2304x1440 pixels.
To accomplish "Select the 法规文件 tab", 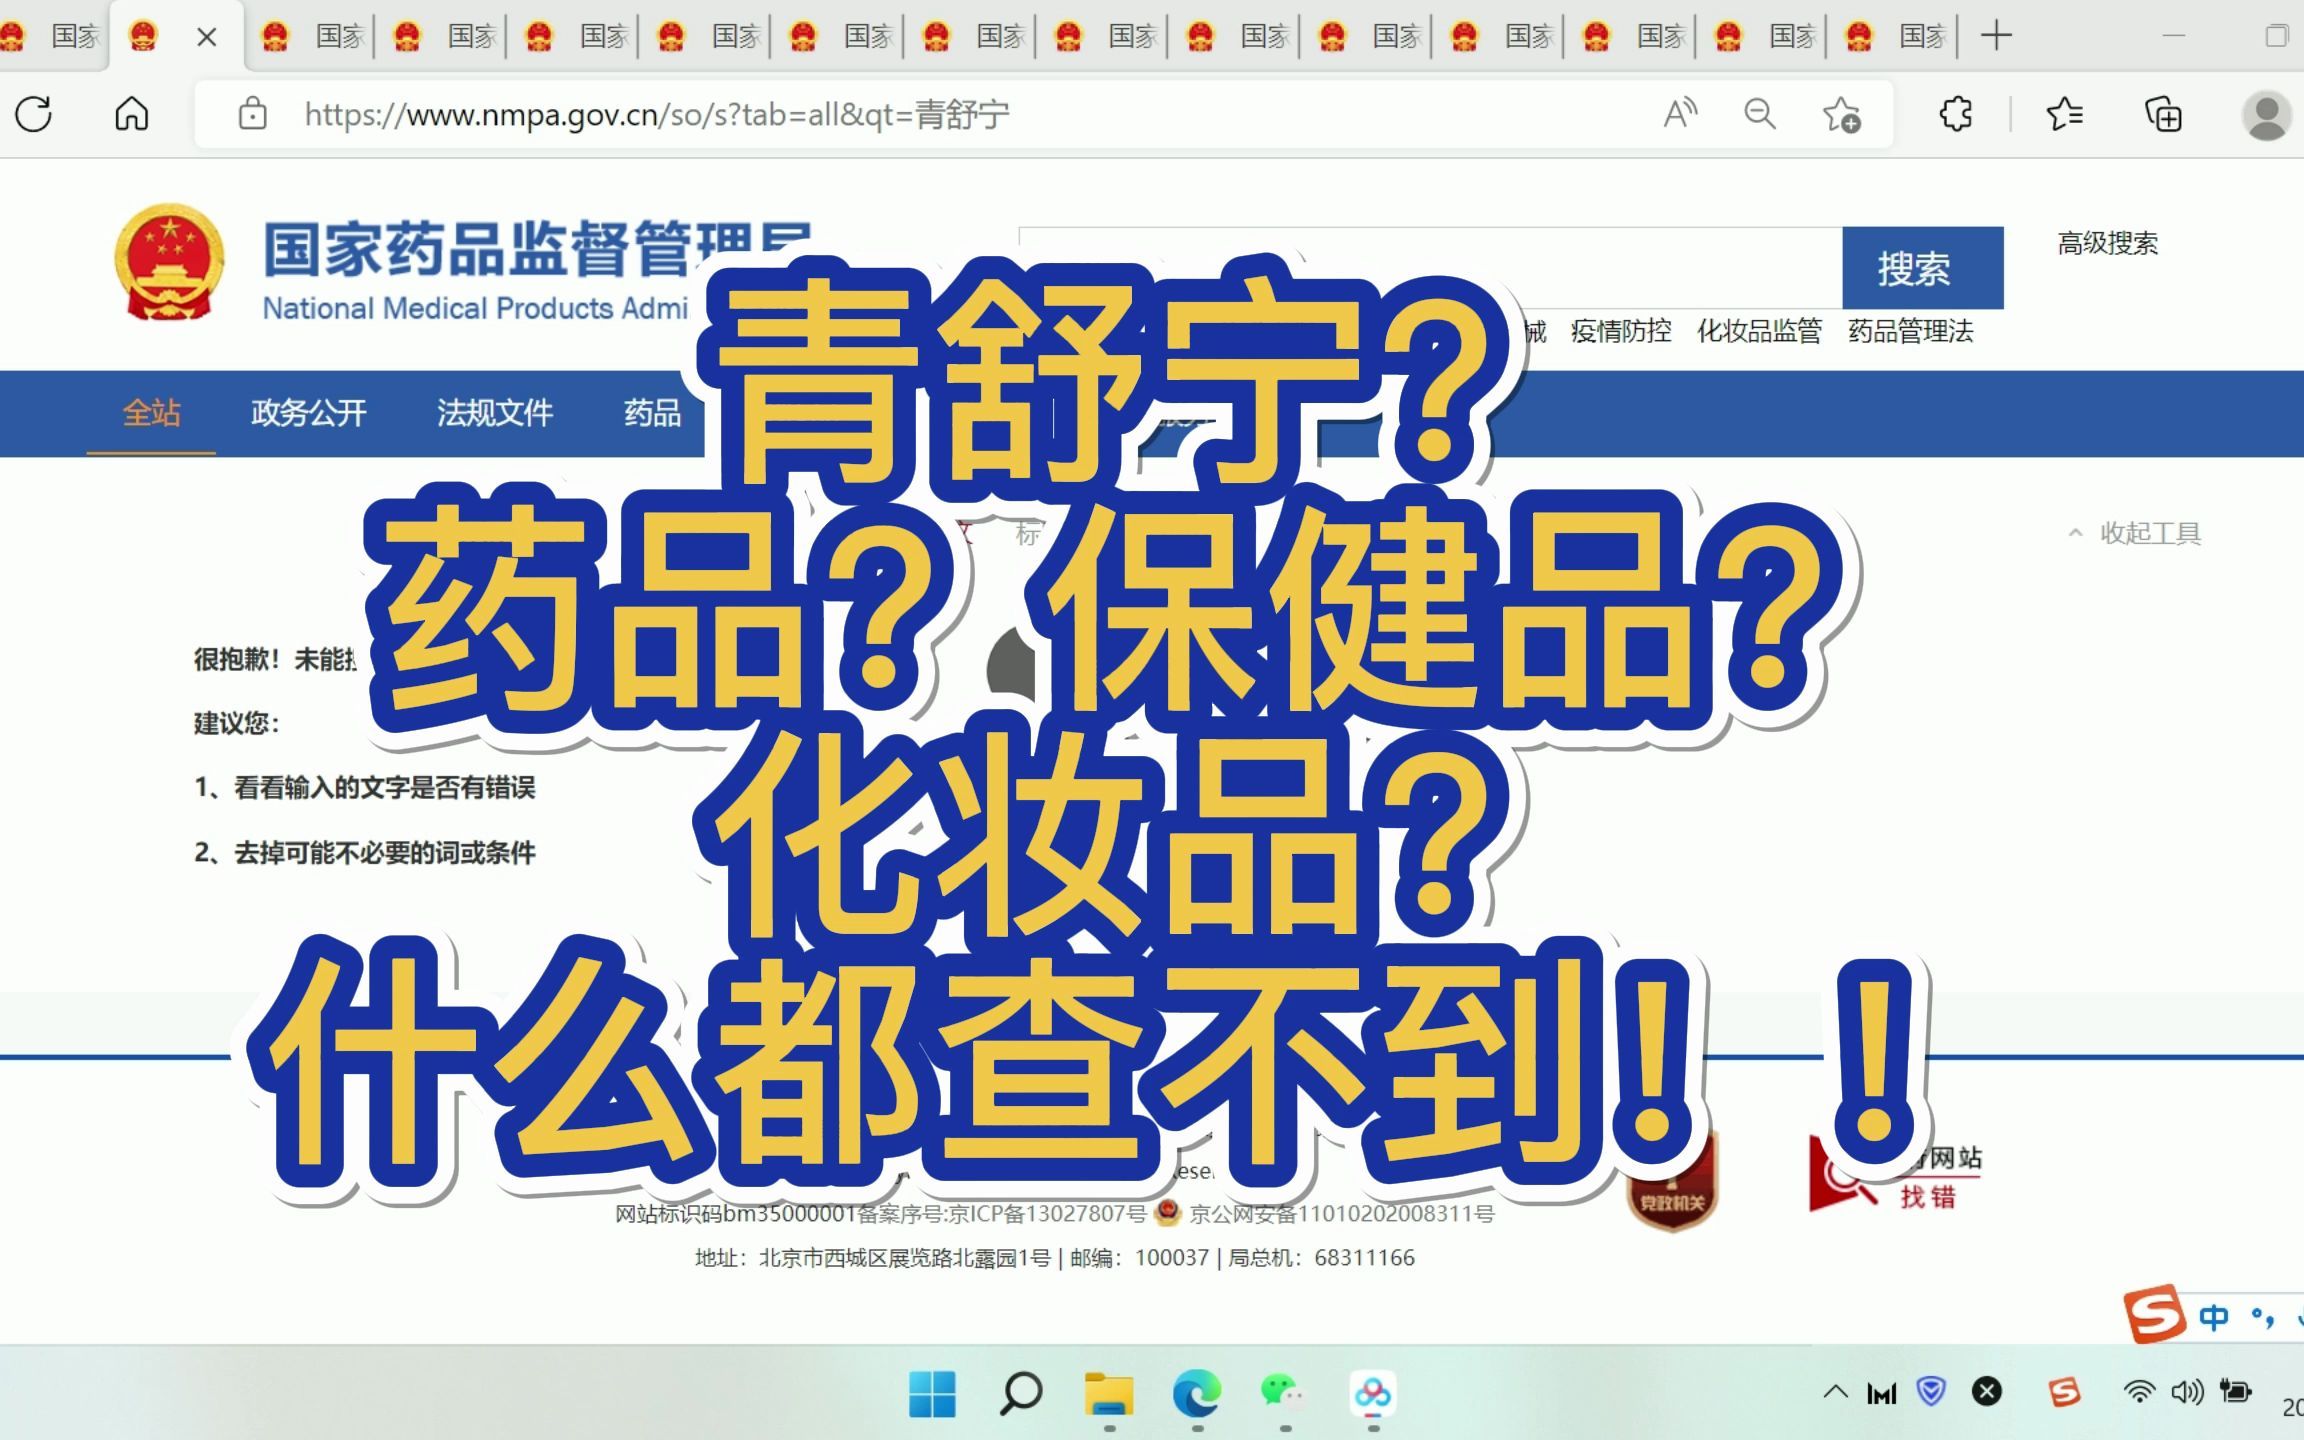I will (x=495, y=412).
